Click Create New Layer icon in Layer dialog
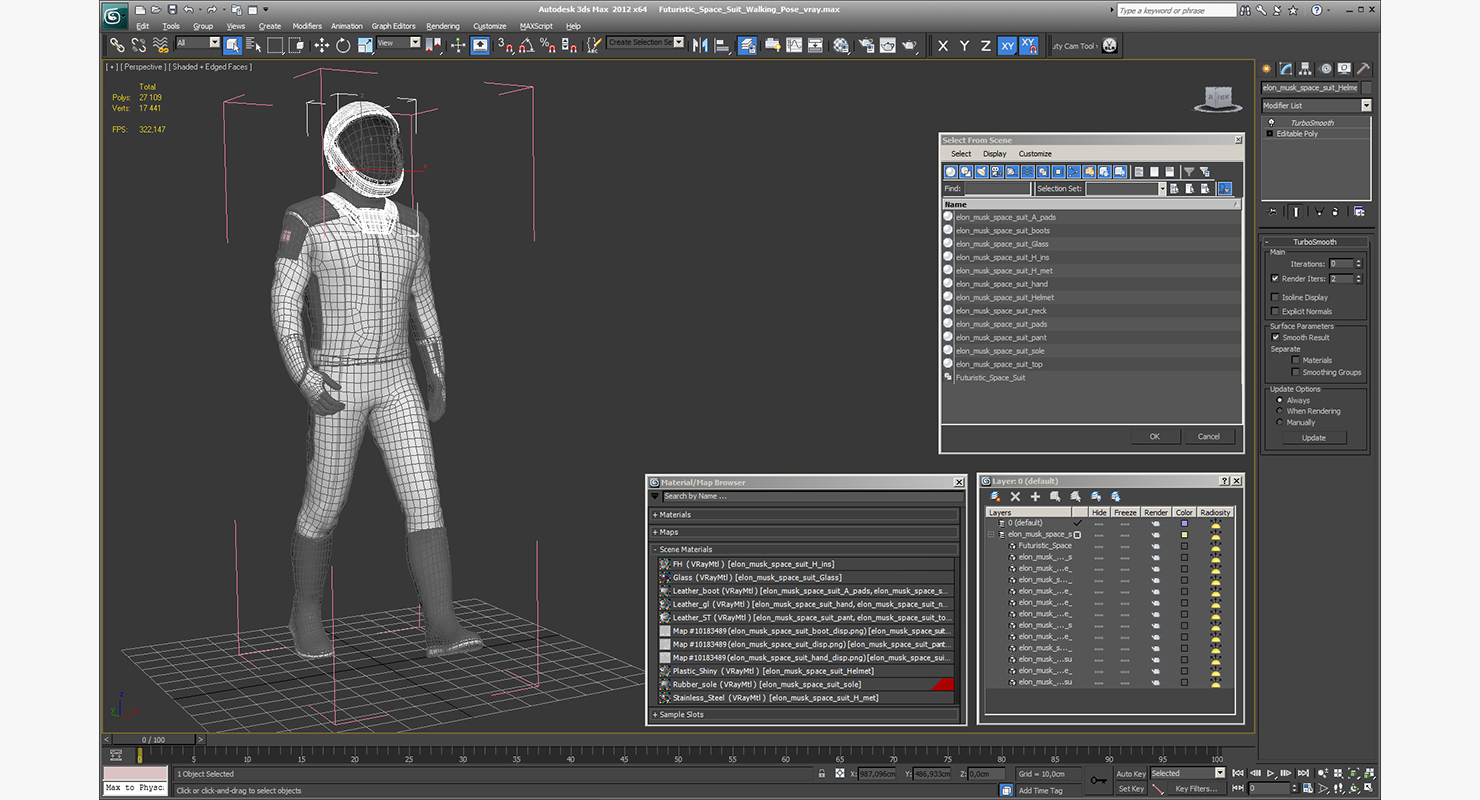Image resolution: width=1480 pixels, height=800 pixels. [995, 496]
